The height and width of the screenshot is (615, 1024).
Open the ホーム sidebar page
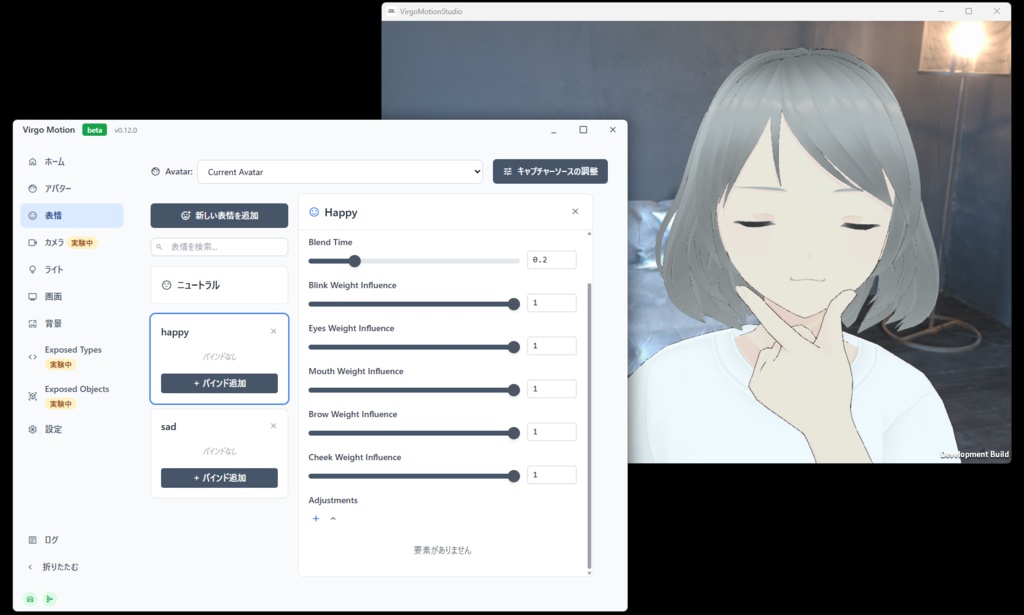(x=72, y=161)
